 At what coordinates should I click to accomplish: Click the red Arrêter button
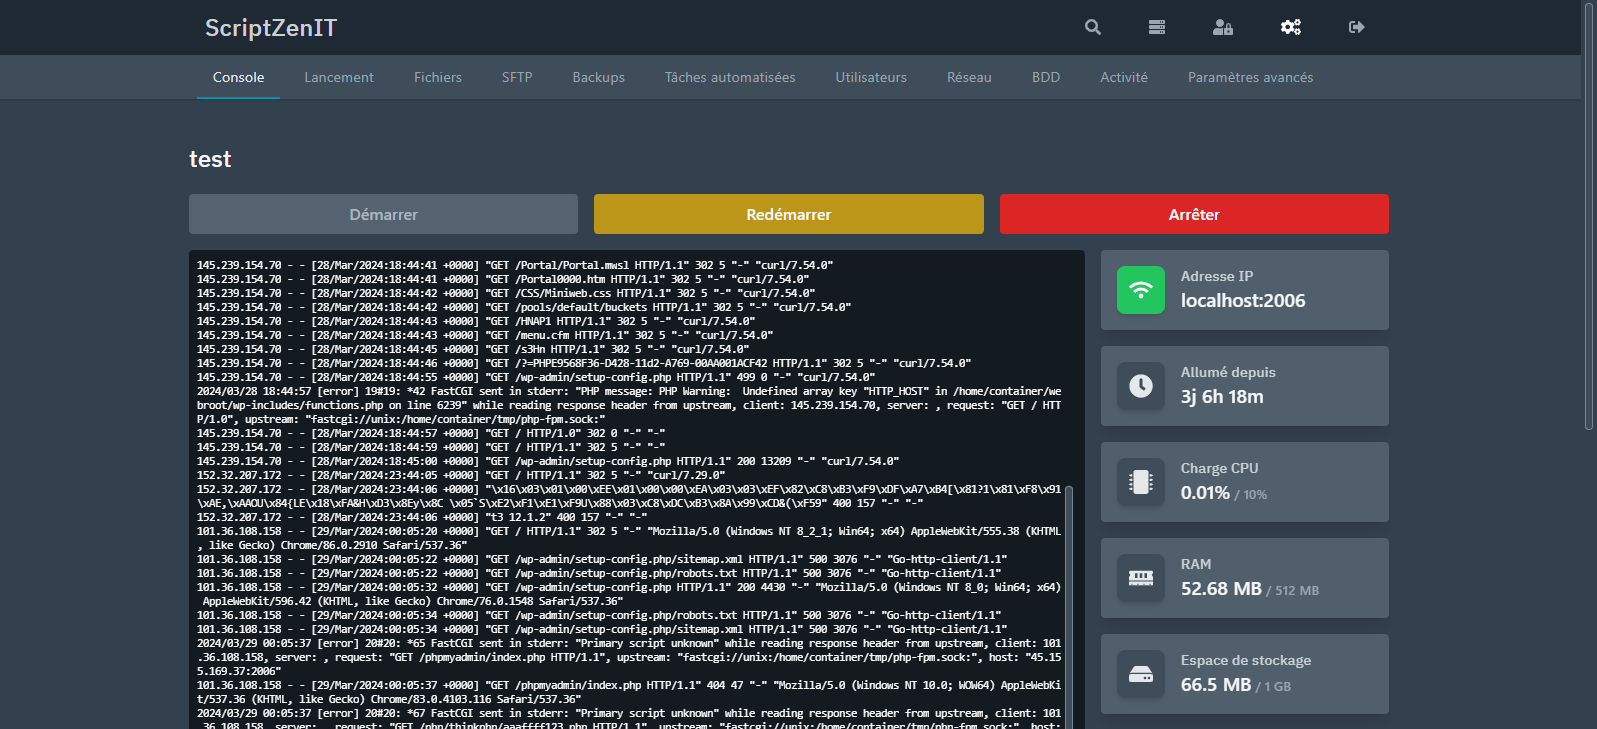1194,214
